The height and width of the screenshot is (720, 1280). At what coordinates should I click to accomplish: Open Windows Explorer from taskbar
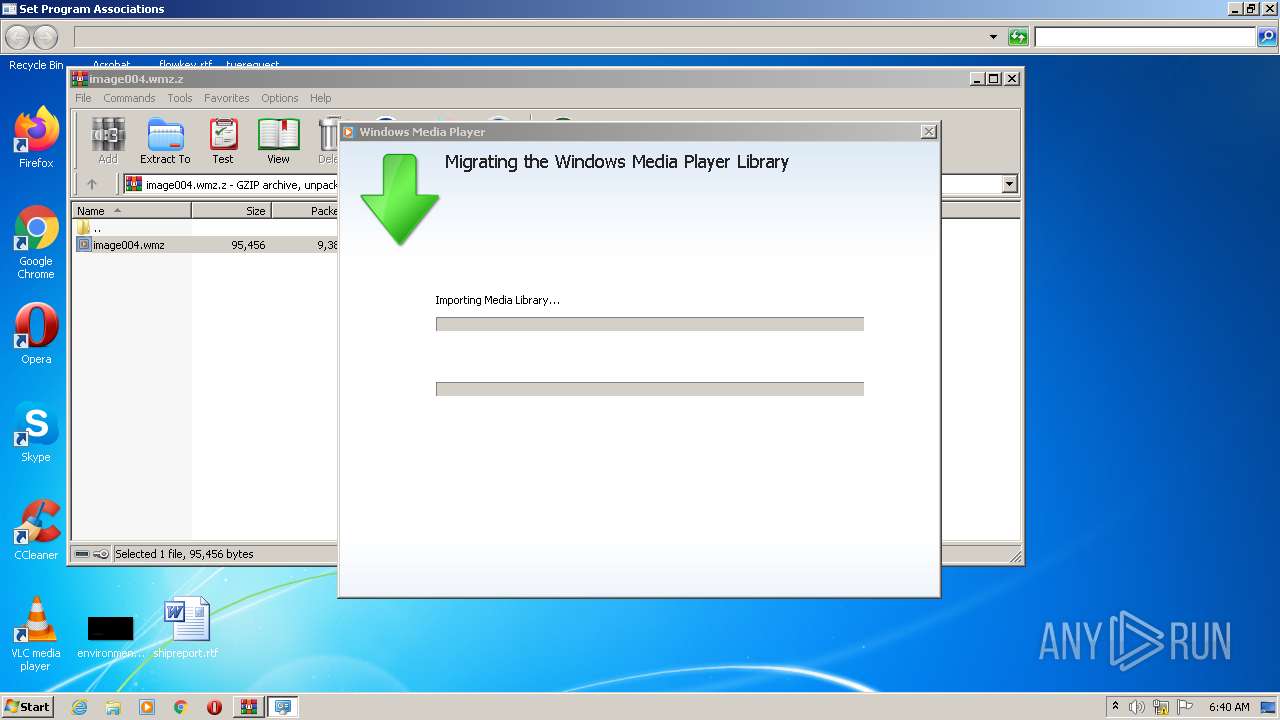113,707
